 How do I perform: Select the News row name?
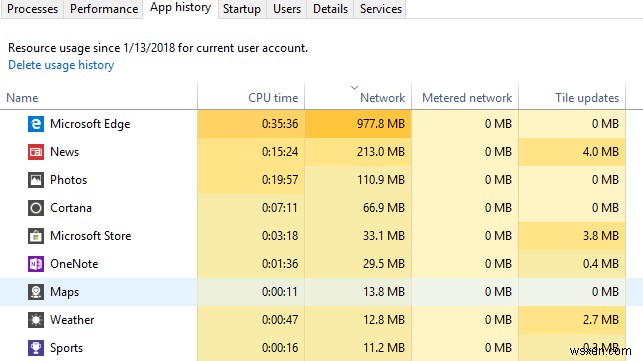click(64, 152)
